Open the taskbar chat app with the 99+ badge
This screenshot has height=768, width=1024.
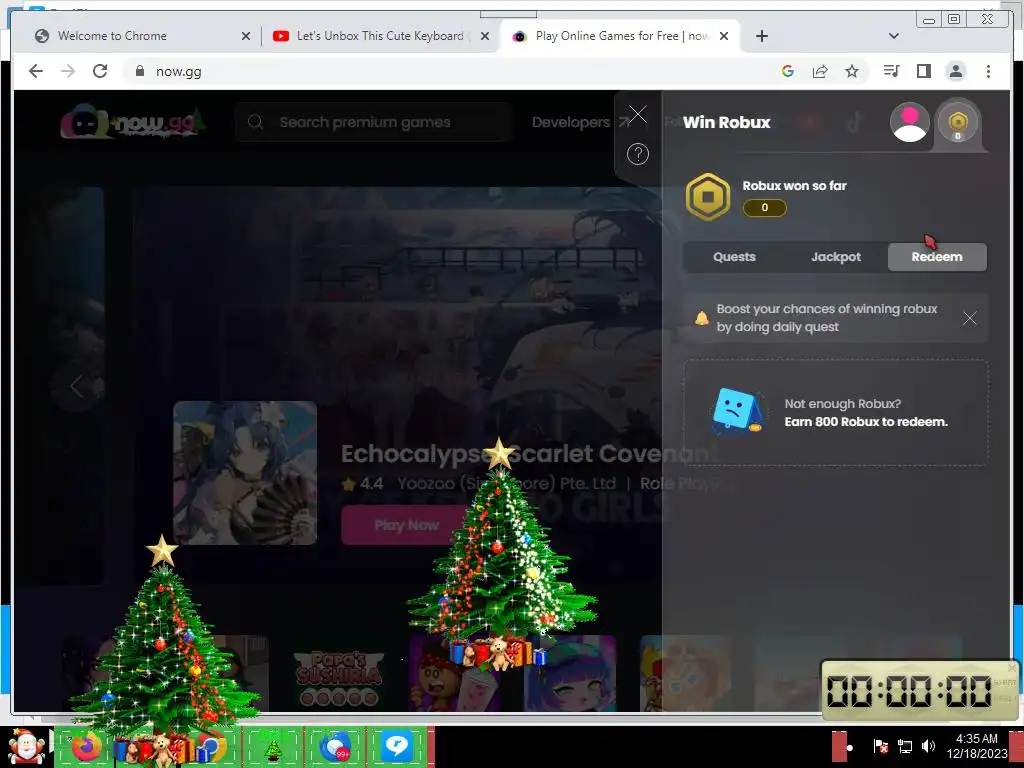pos(336,747)
